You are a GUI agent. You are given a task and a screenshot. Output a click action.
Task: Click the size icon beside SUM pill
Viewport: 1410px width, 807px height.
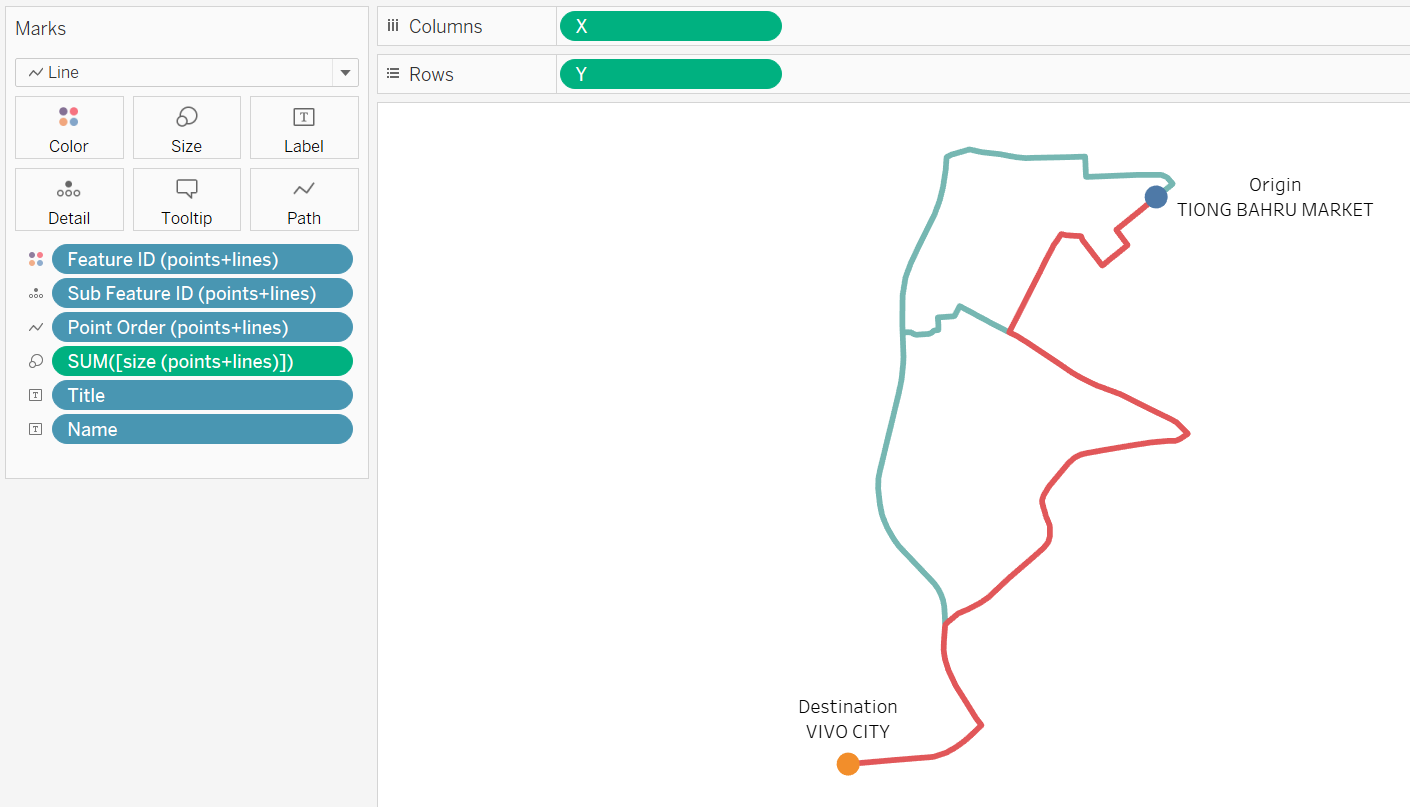(x=36, y=361)
